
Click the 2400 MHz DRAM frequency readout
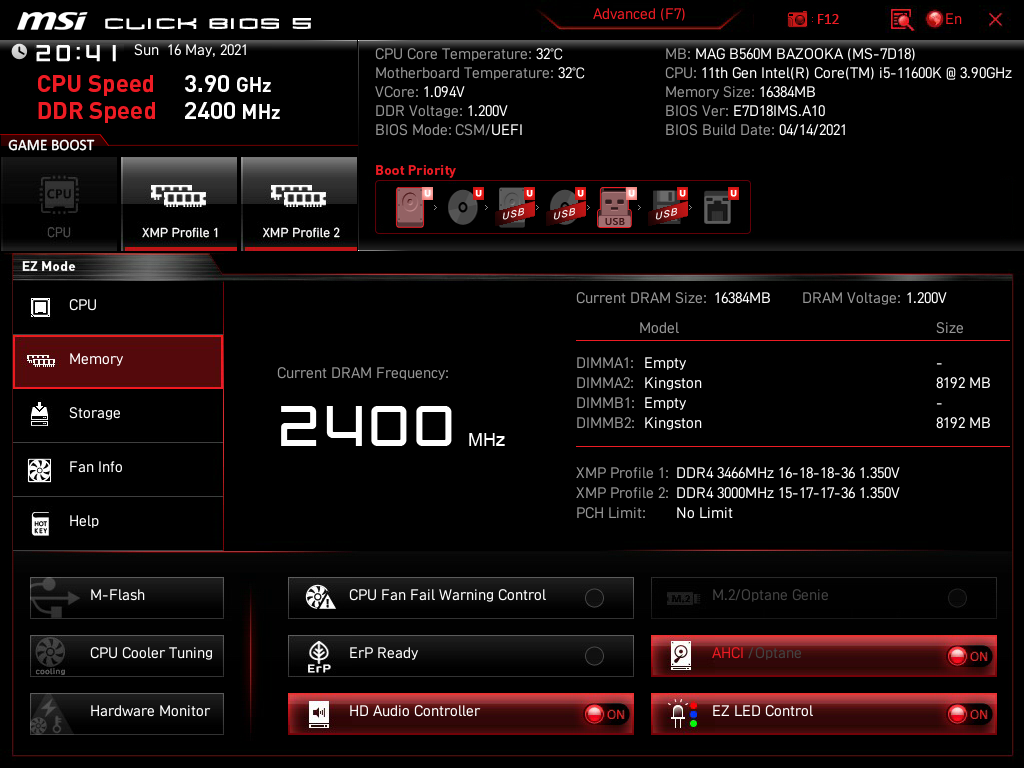click(x=392, y=426)
